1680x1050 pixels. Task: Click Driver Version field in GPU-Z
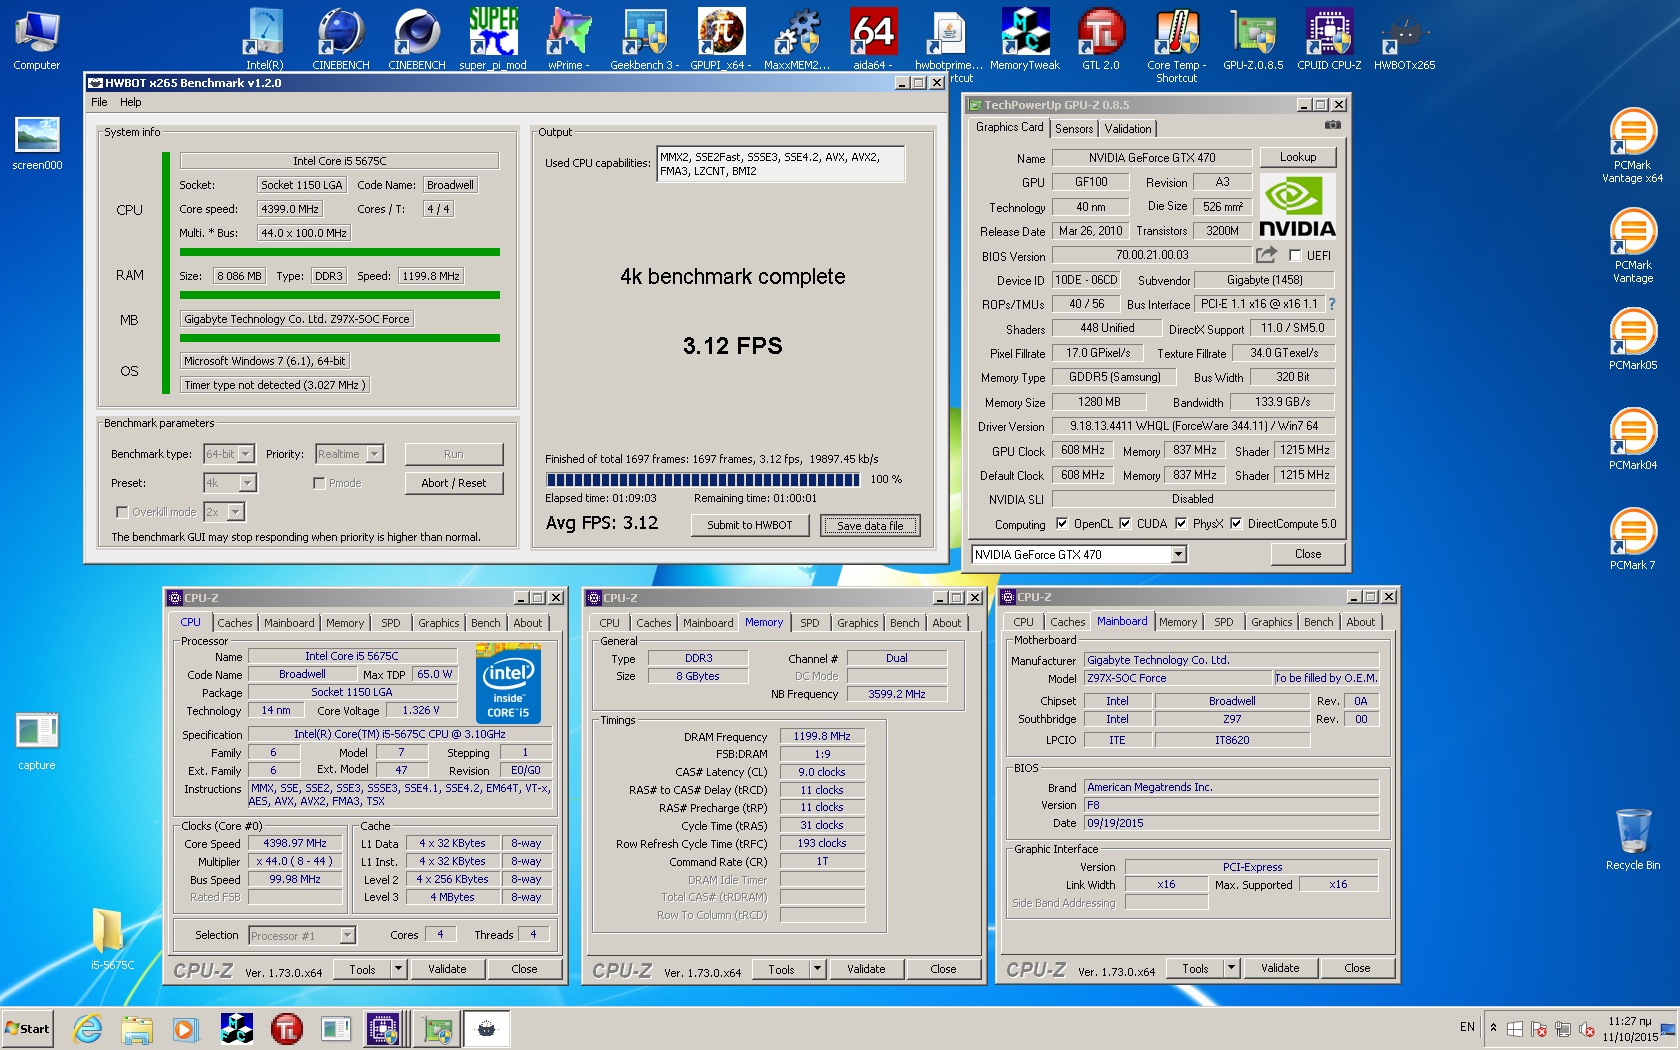[1193, 426]
